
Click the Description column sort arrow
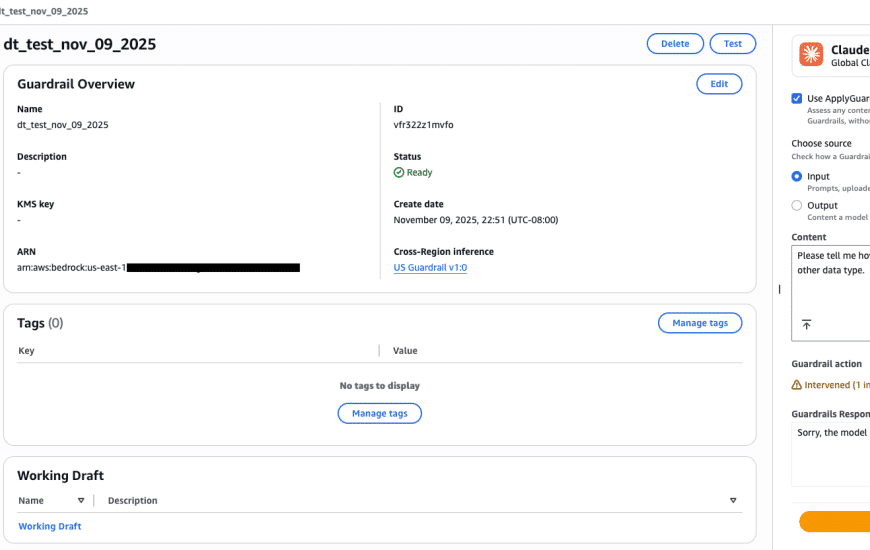click(x=732, y=500)
